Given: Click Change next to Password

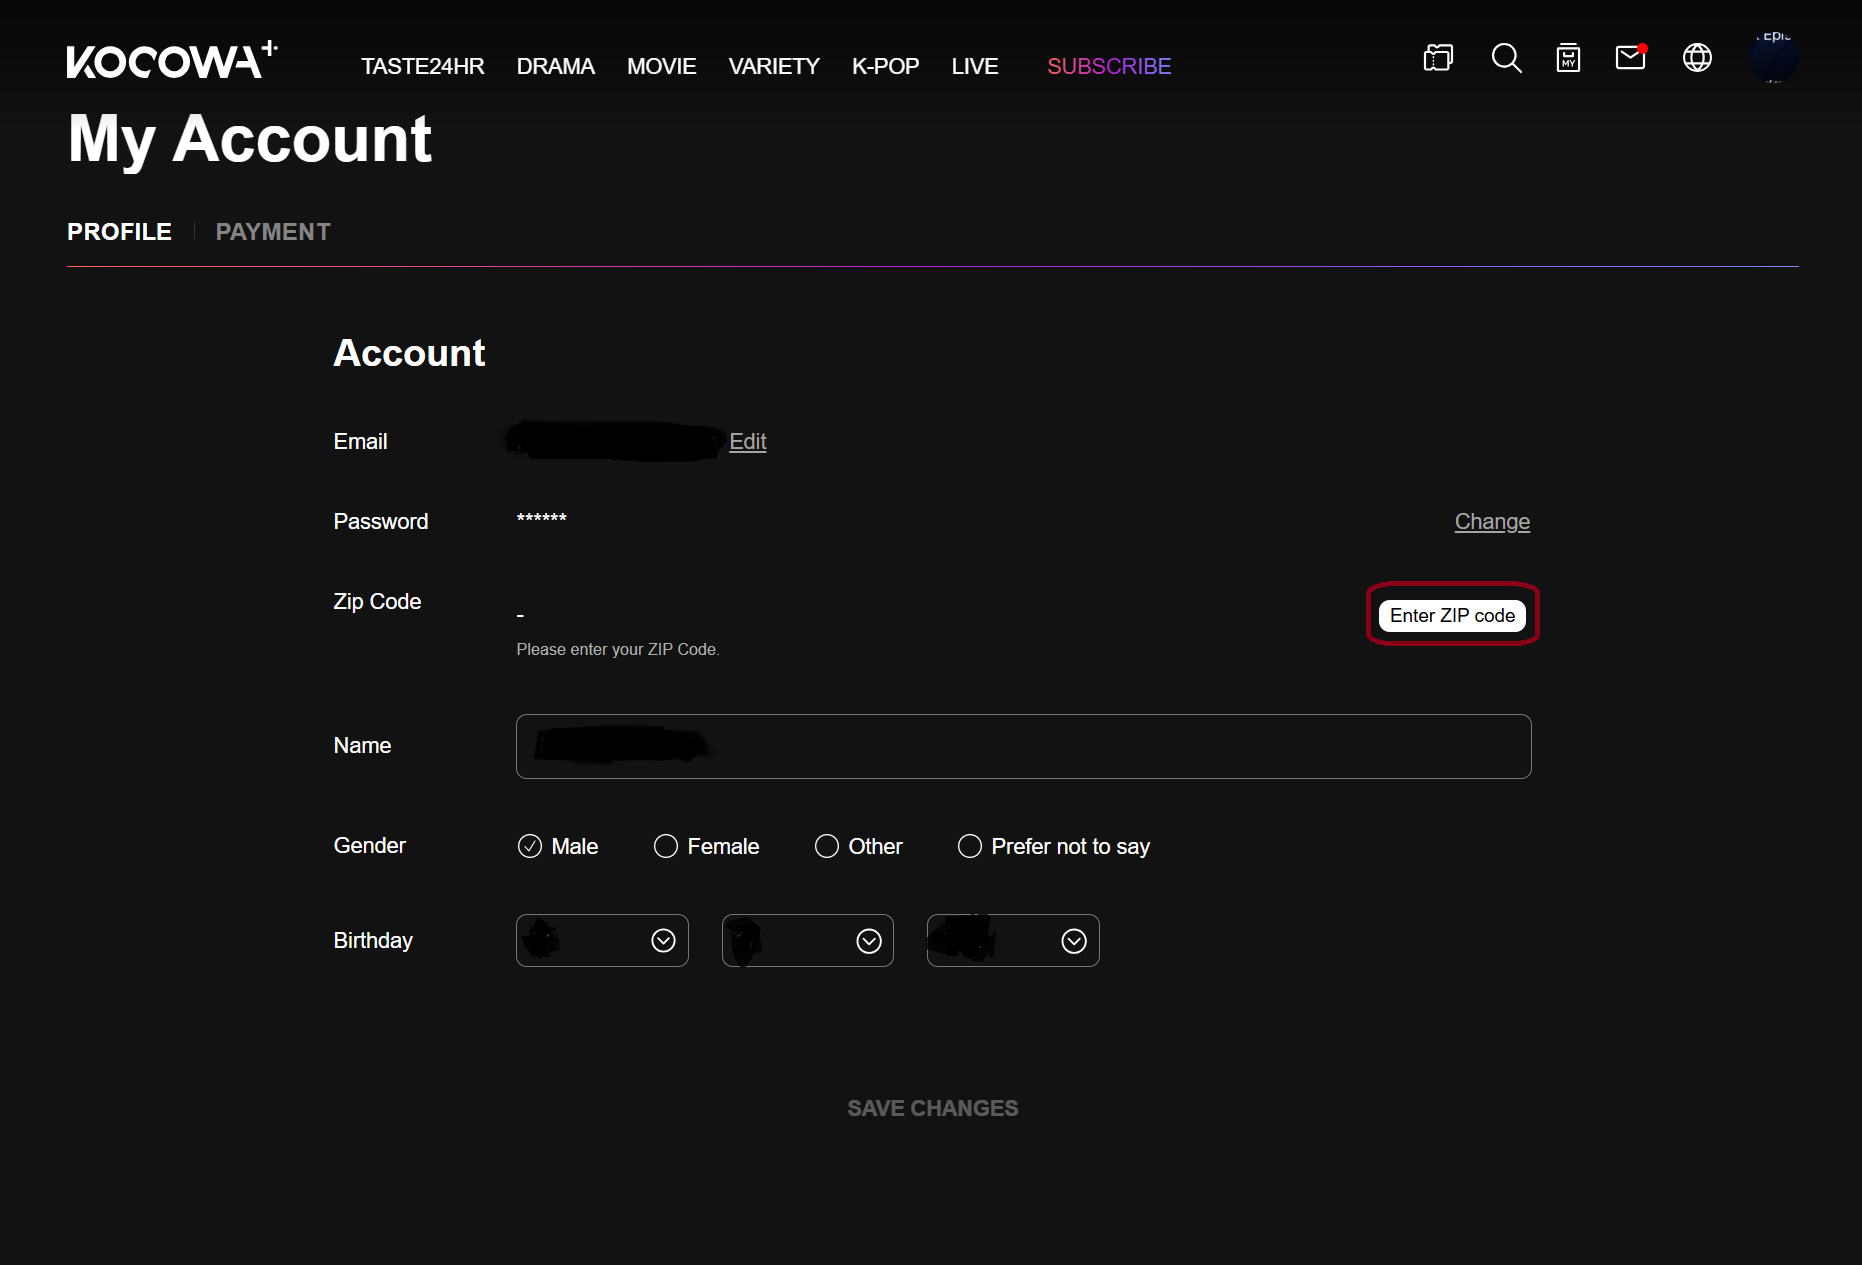Looking at the screenshot, I should [1492, 522].
